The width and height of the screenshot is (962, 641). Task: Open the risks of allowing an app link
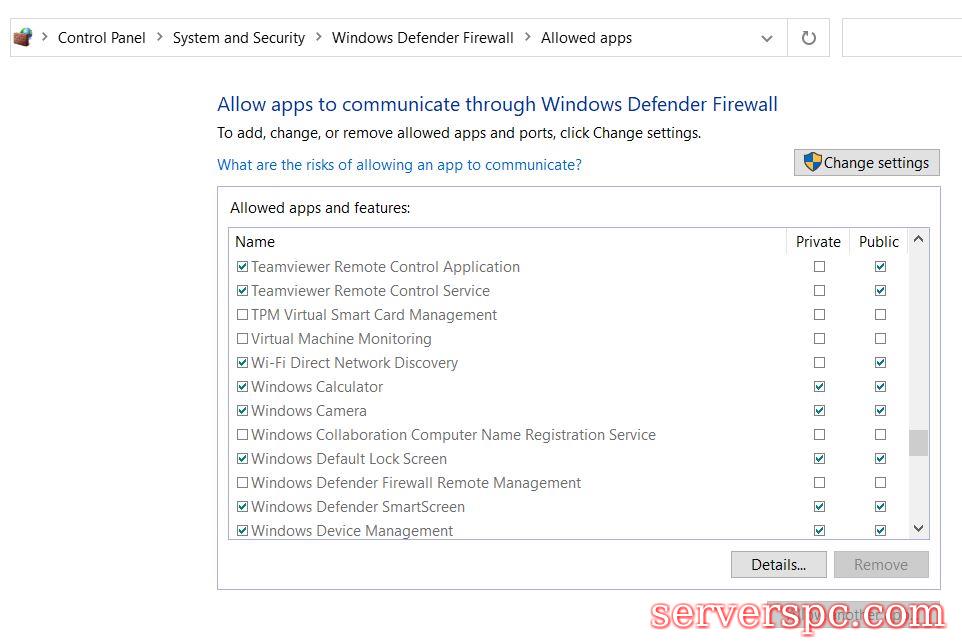pos(399,164)
